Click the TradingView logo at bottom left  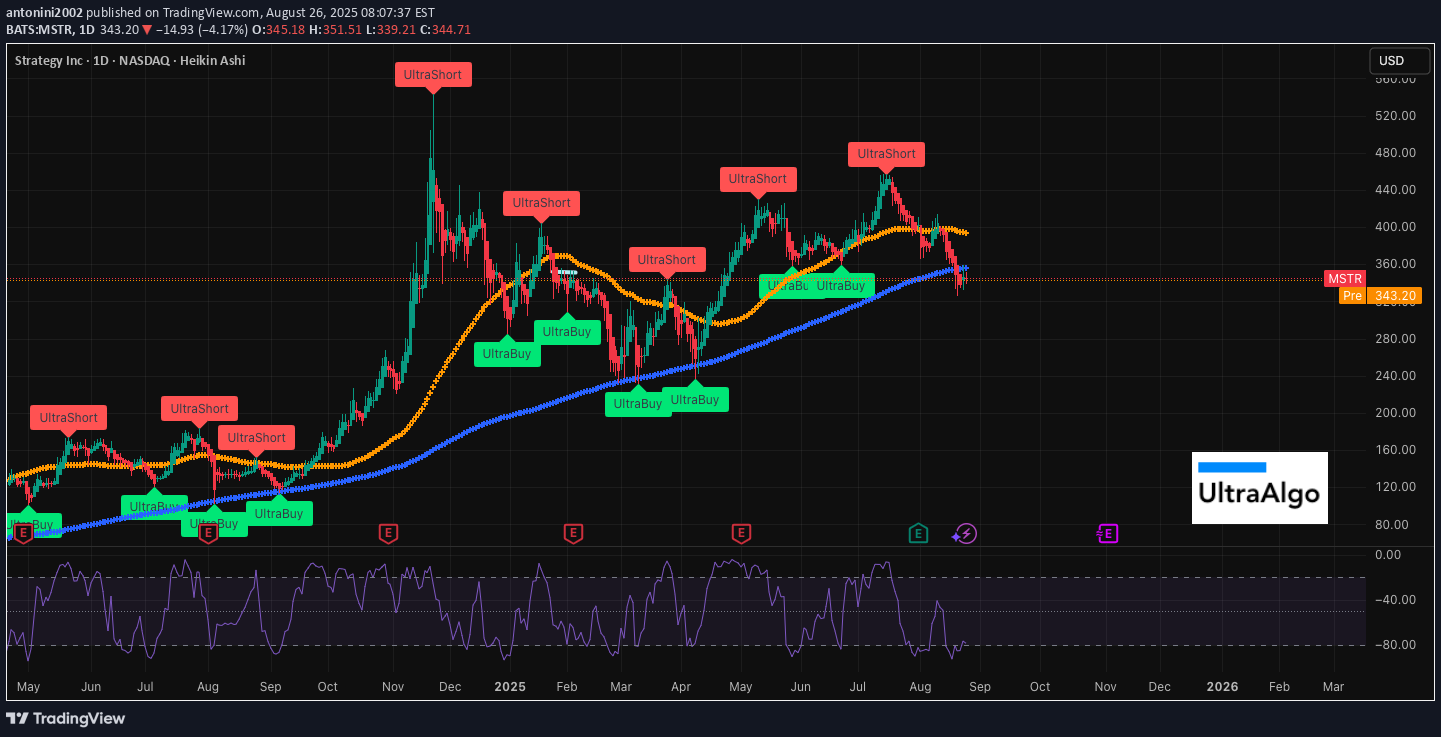pyautogui.click(x=65, y=718)
